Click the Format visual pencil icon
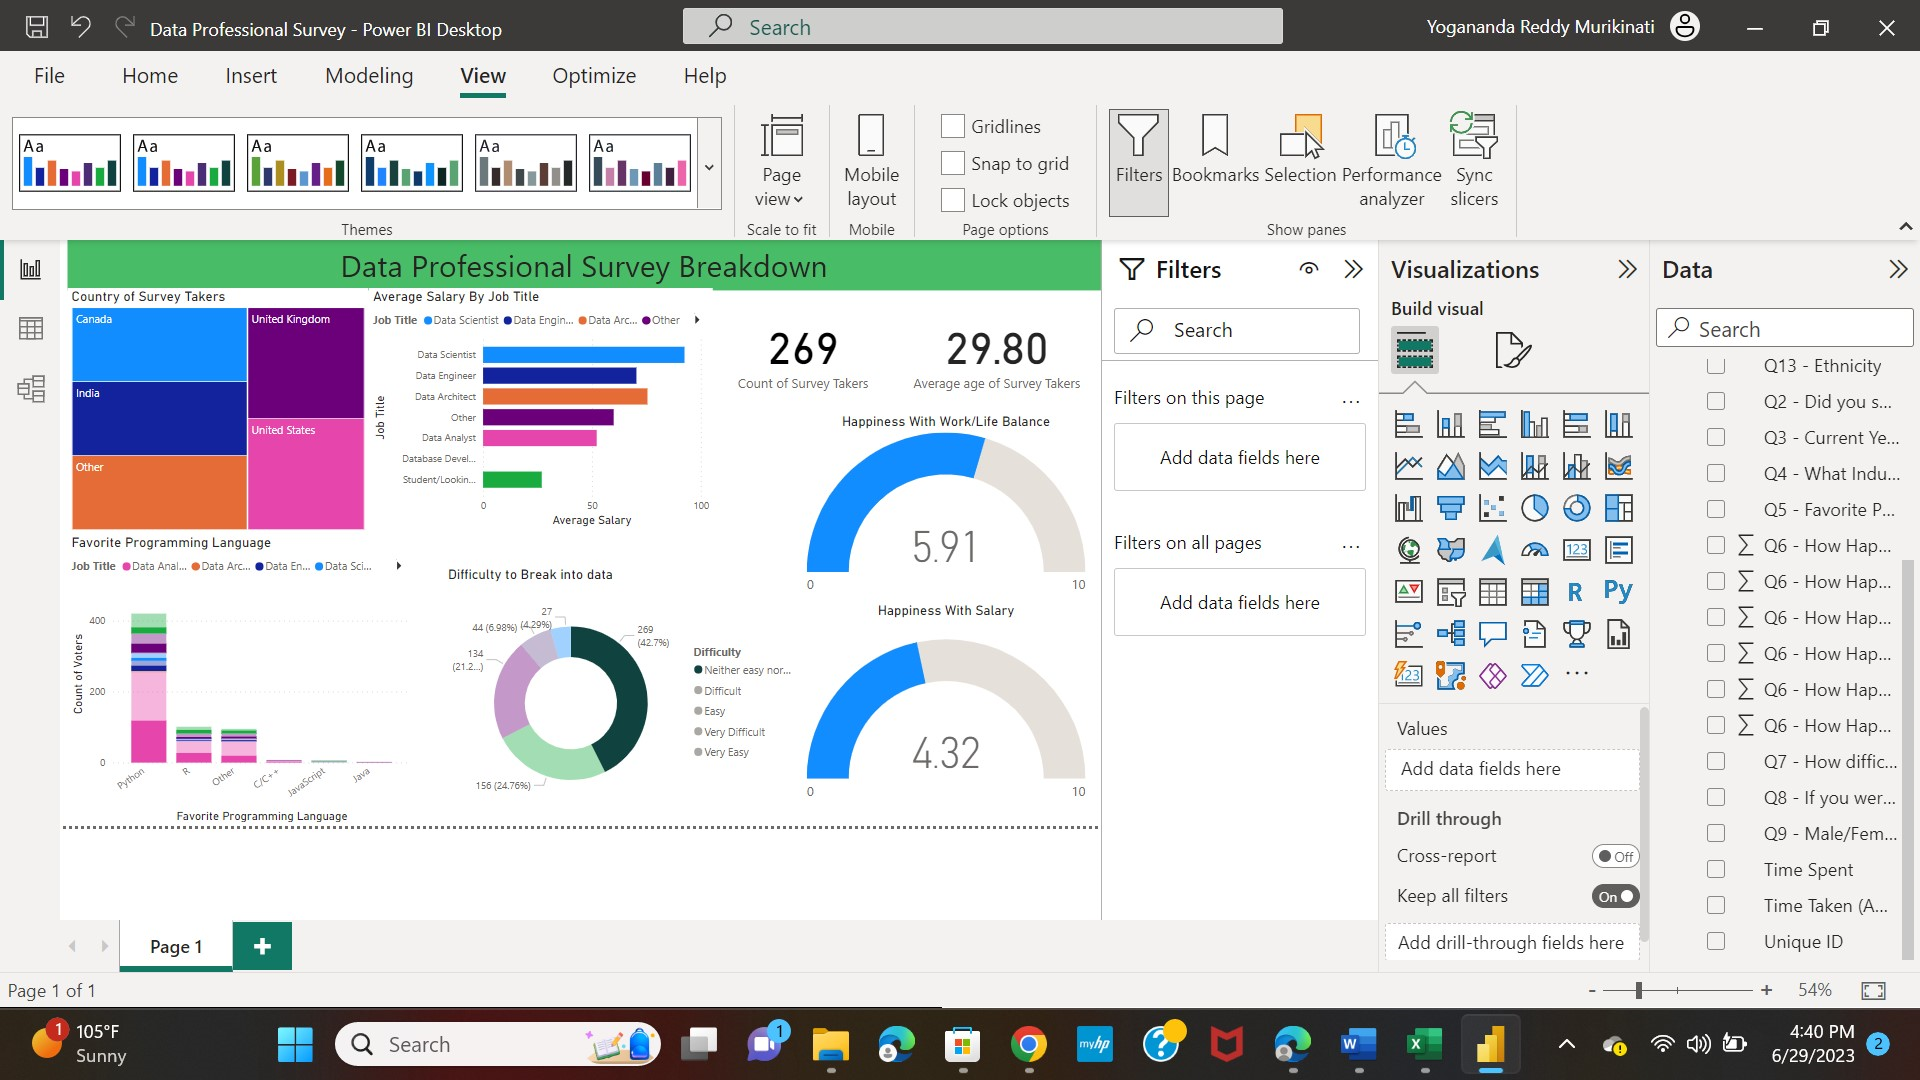Viewport: 1920px width, 1080px height. [x=1511, y=350]
